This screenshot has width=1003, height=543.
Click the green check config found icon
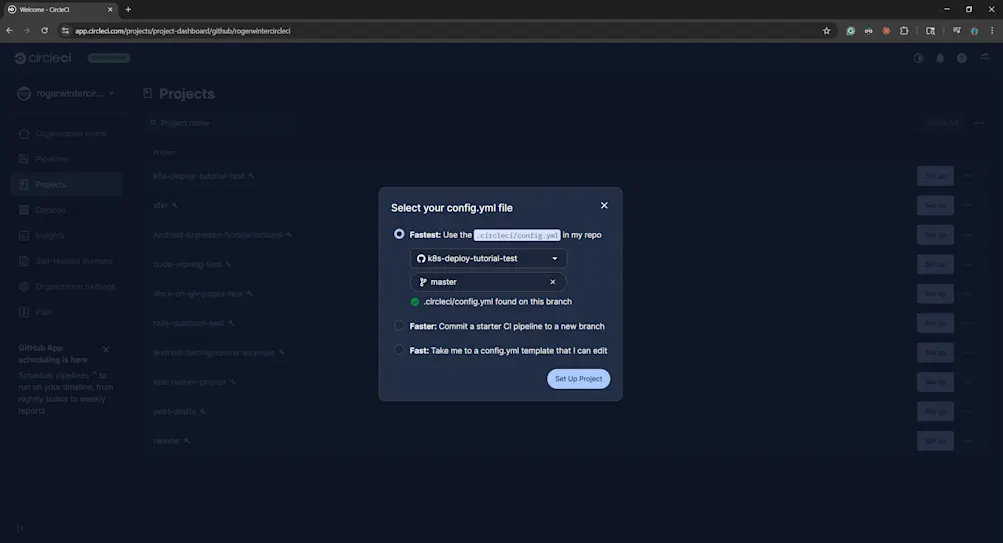(x=415, y=302)
